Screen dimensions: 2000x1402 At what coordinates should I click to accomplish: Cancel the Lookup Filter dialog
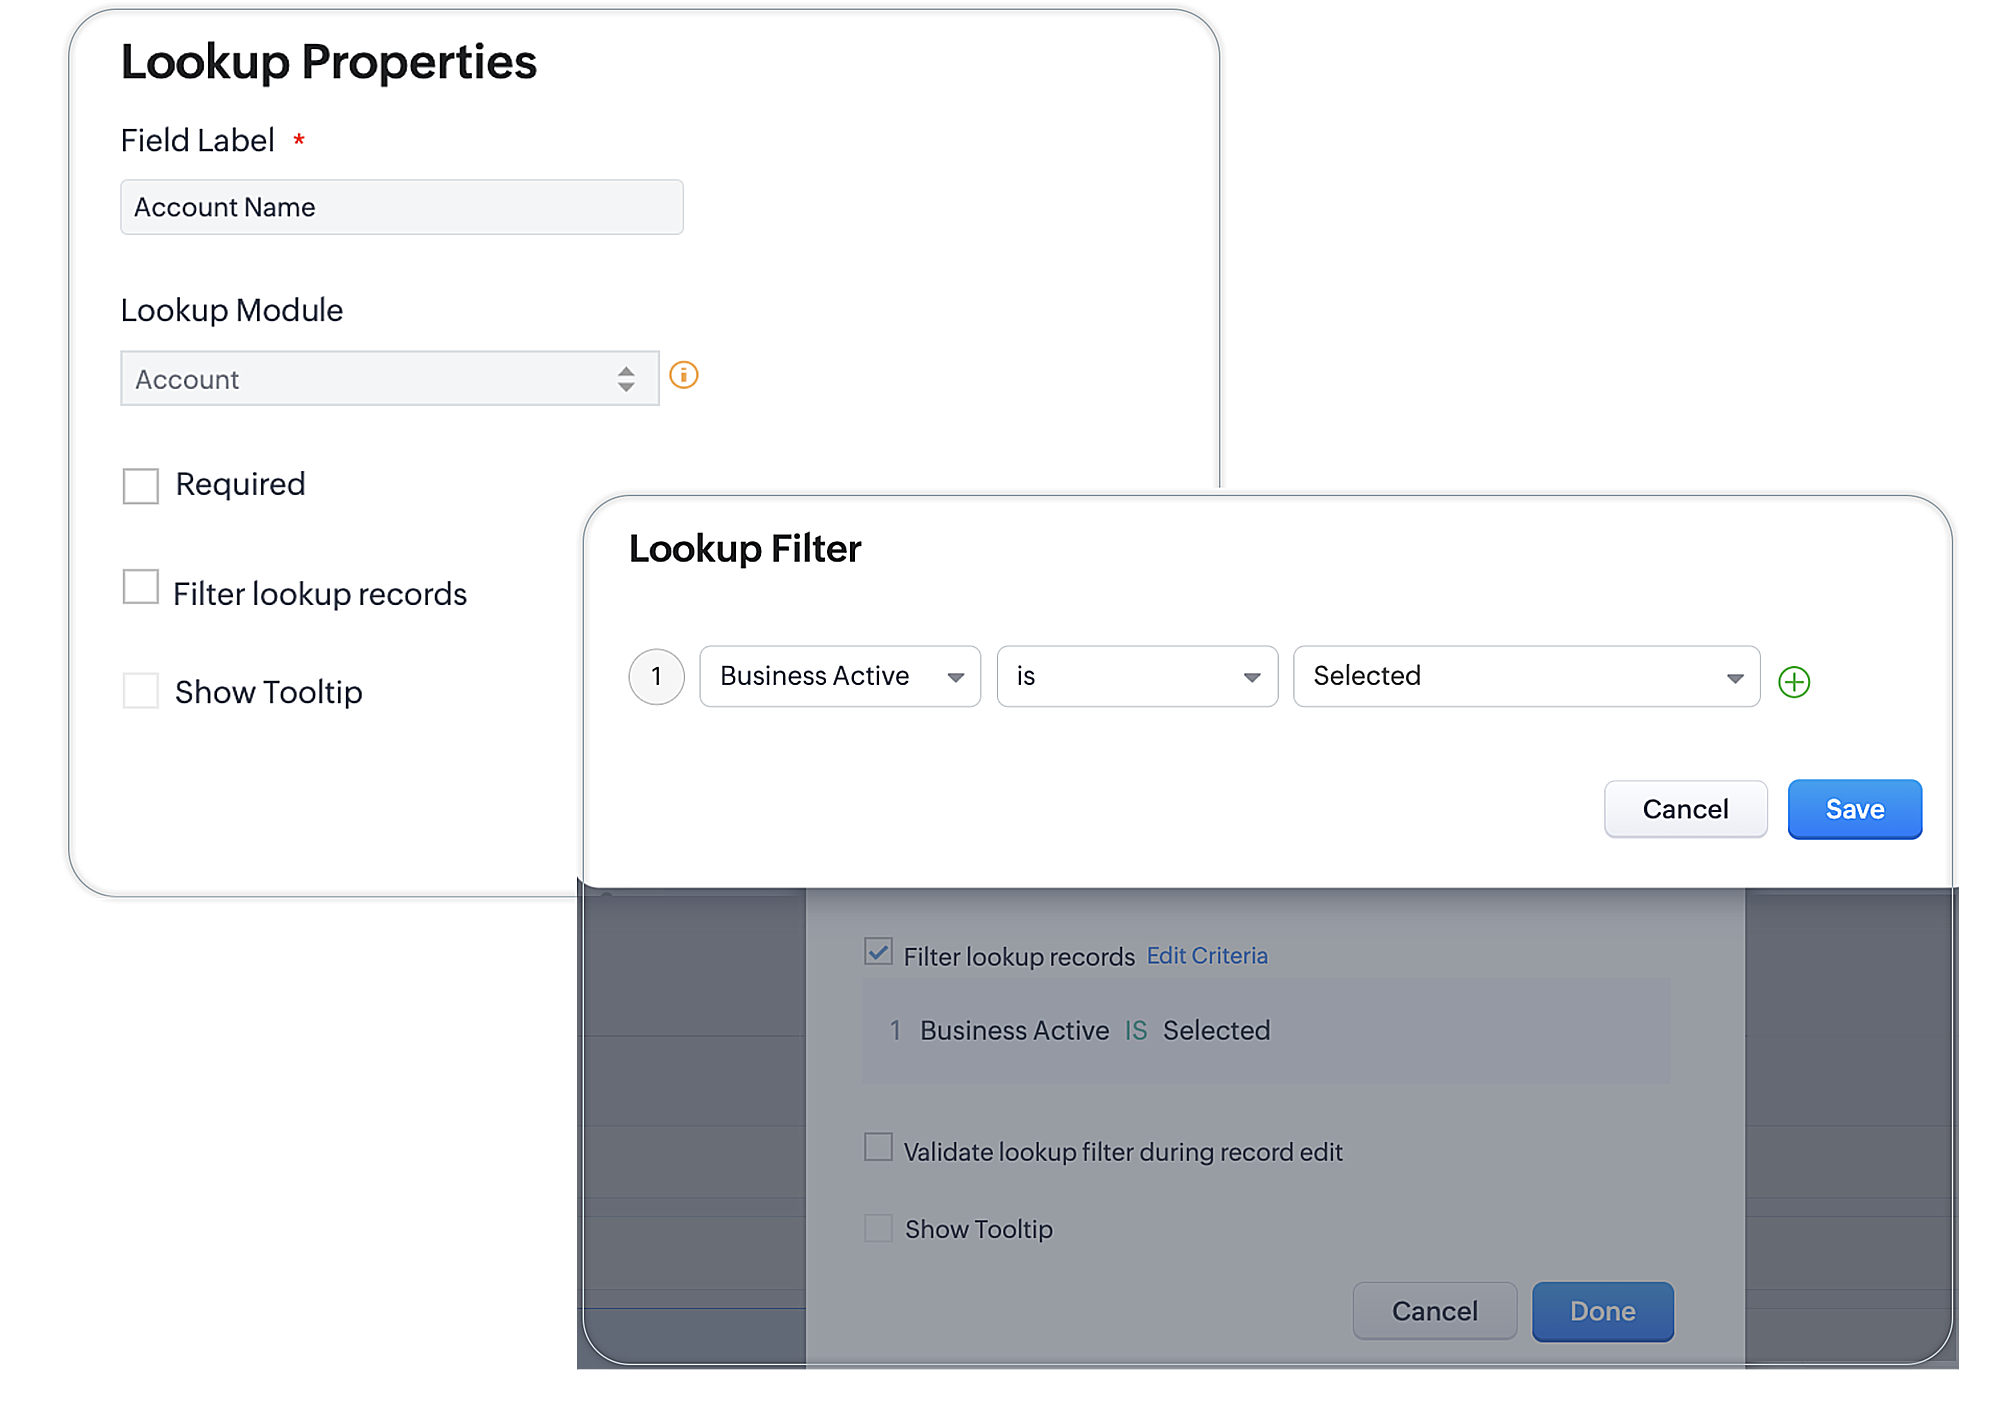(1684, 809)
